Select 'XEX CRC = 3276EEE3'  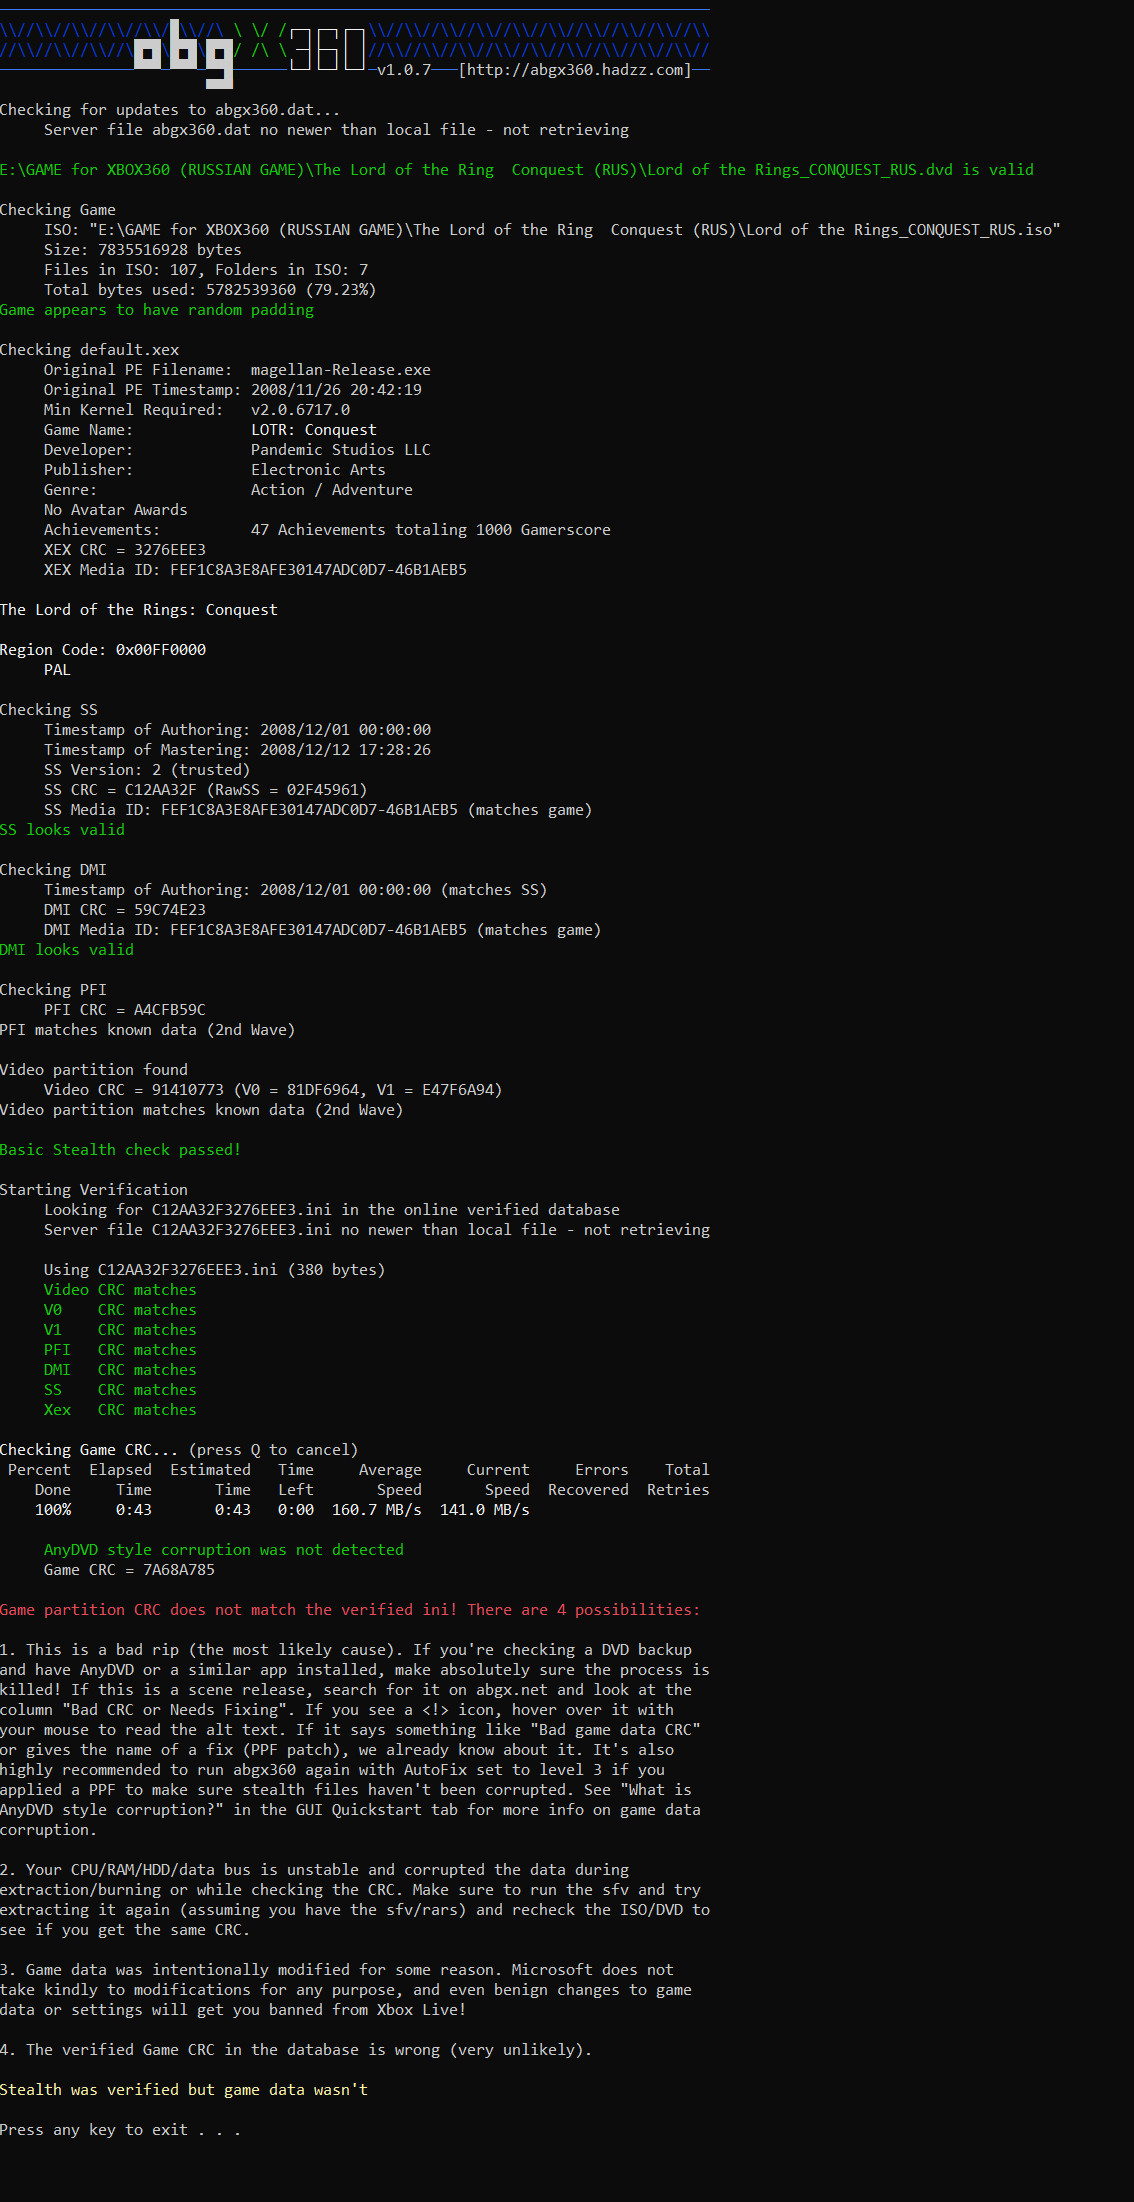click(x=125, y=550)
